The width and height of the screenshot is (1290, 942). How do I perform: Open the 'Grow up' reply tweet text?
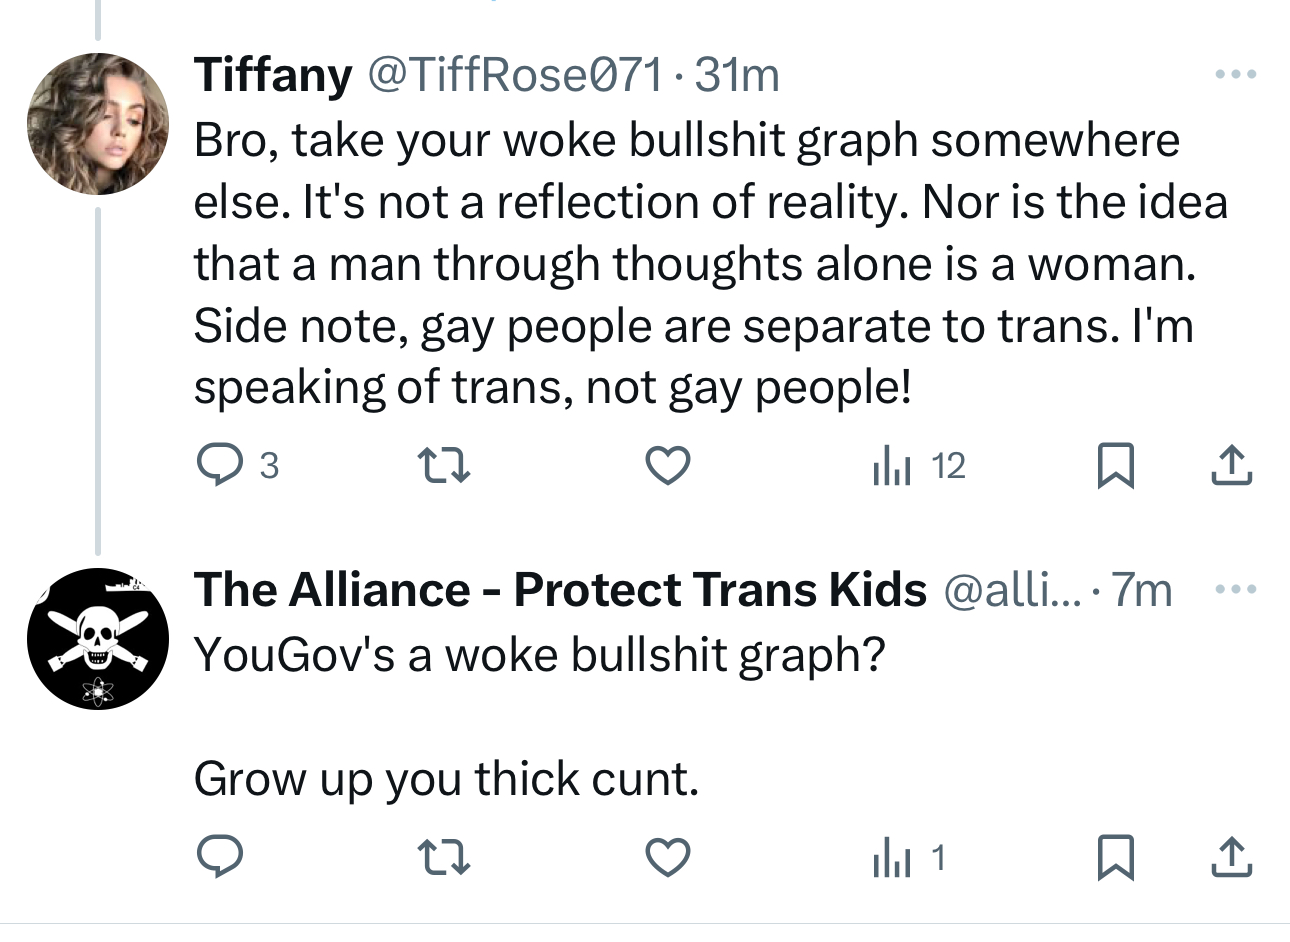point(446,779)
